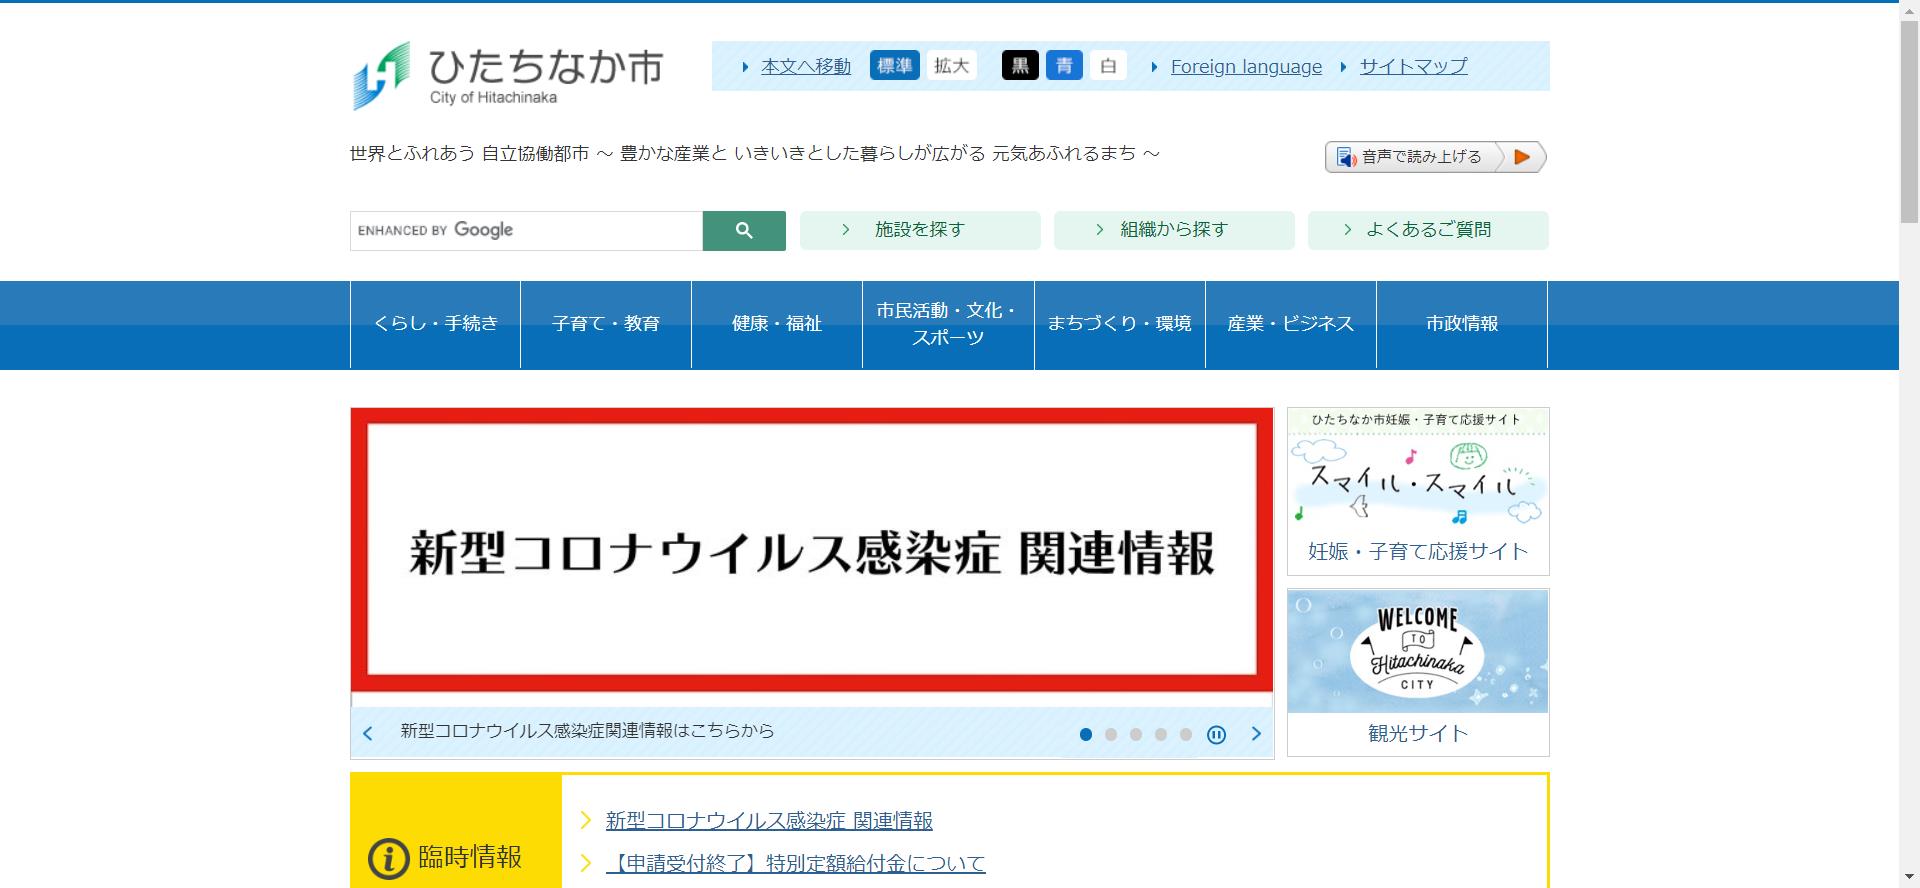The image size is (1920, 888).
Task: Open くらし・手続き menu
Action: click(436, 324)
